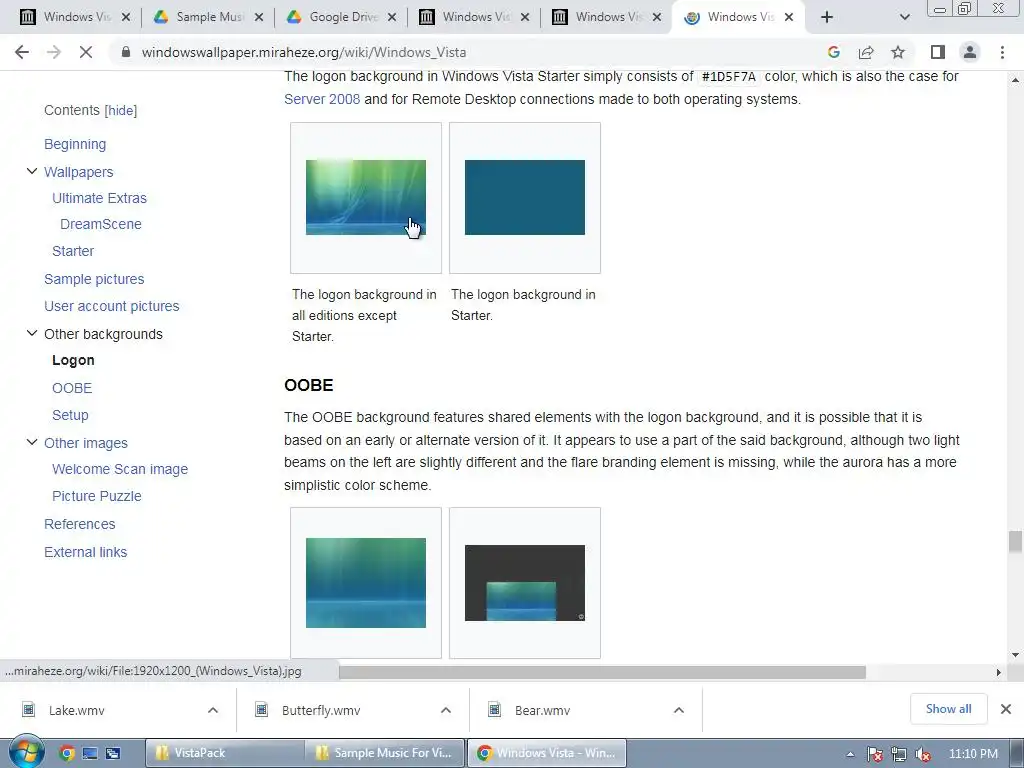
Task: Close the Sample Music Google Drive tab
Action: [x=259, y=18]
